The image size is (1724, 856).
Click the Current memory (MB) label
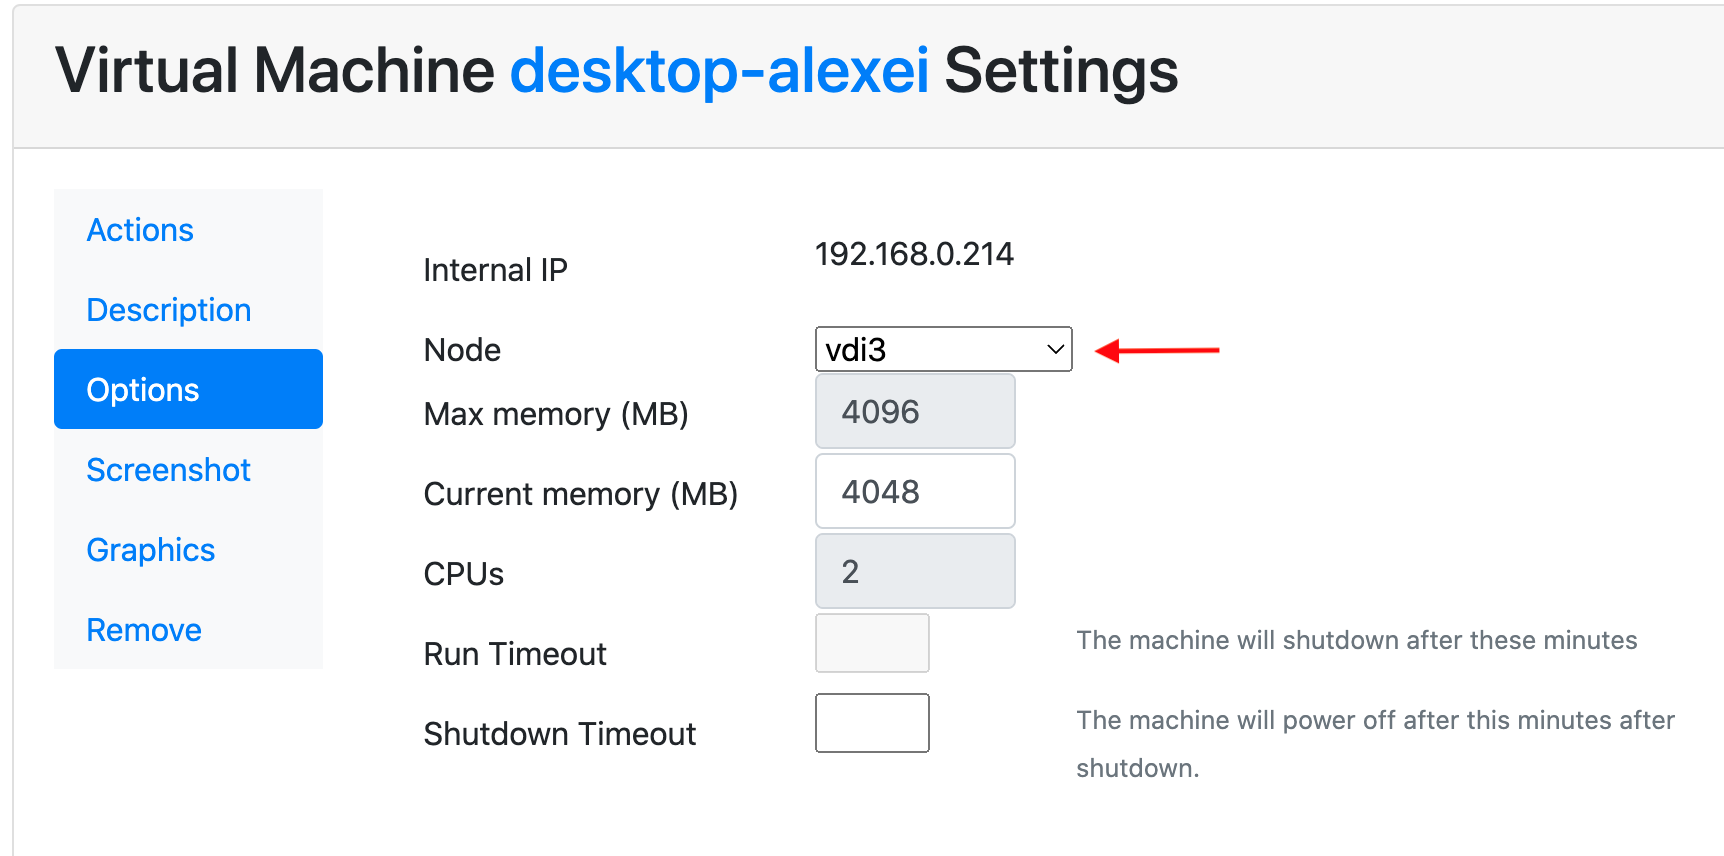[581, 494]
